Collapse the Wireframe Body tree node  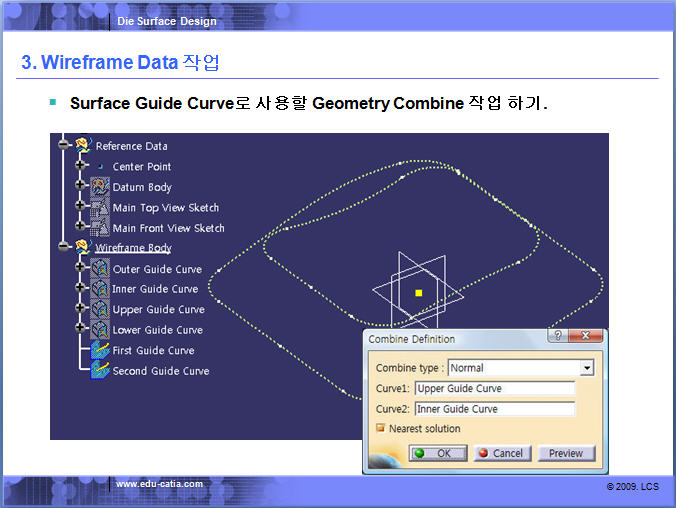click(64, 247)
